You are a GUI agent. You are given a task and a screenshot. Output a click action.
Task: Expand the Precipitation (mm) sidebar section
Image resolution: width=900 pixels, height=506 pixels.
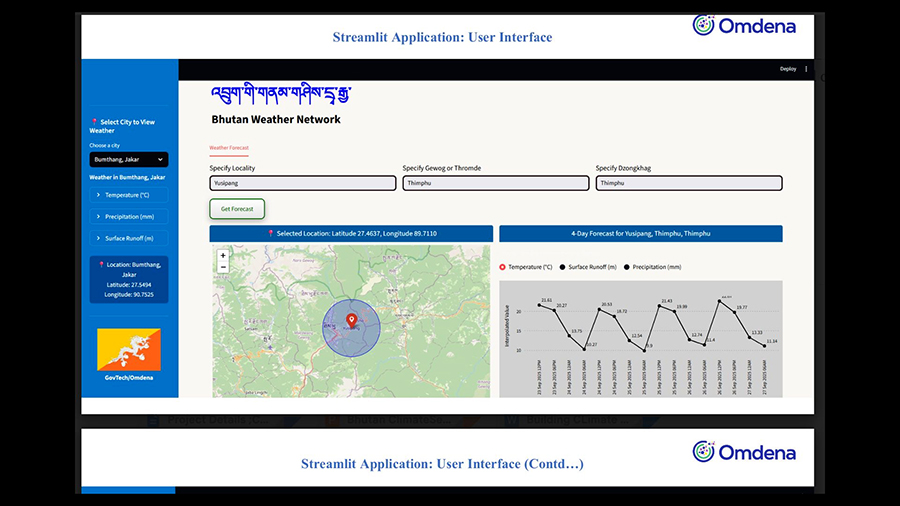[x=128, y=216]
